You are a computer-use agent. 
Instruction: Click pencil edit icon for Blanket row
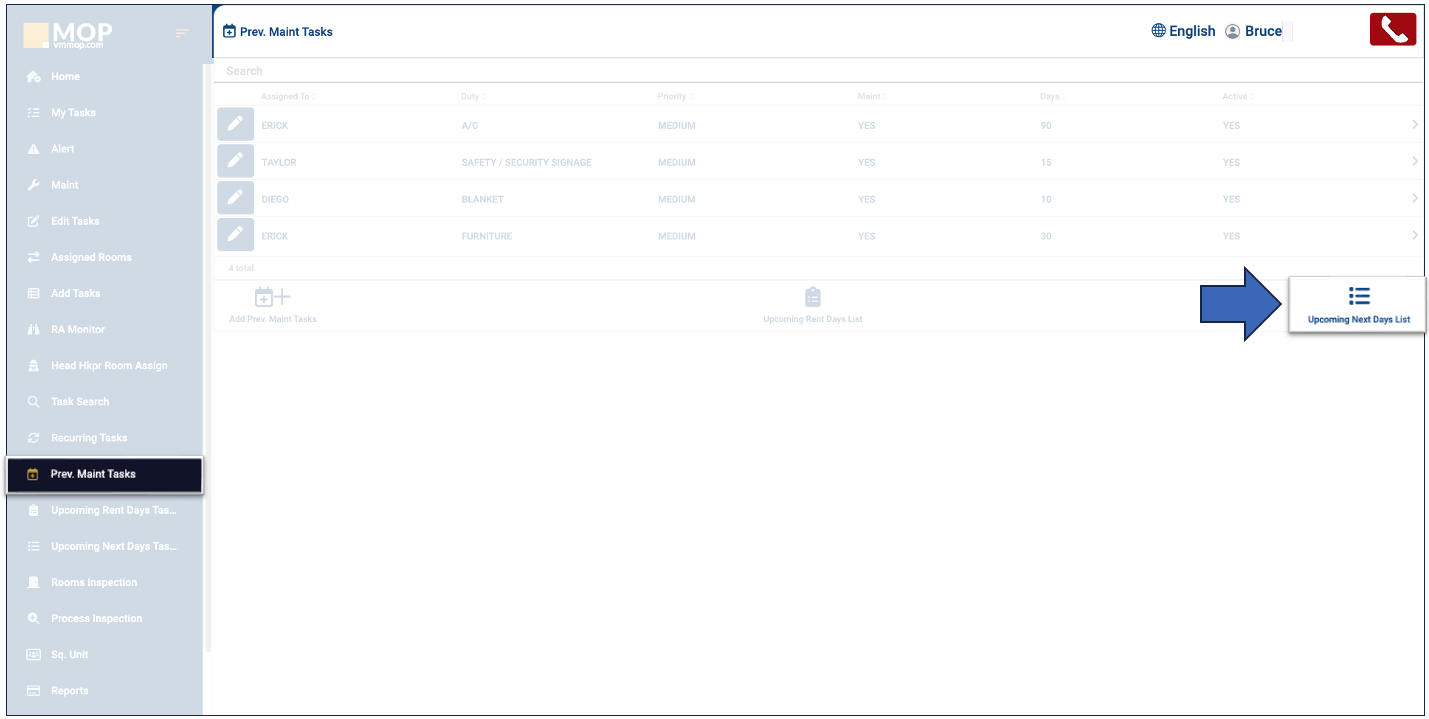[x=235, y=198]
